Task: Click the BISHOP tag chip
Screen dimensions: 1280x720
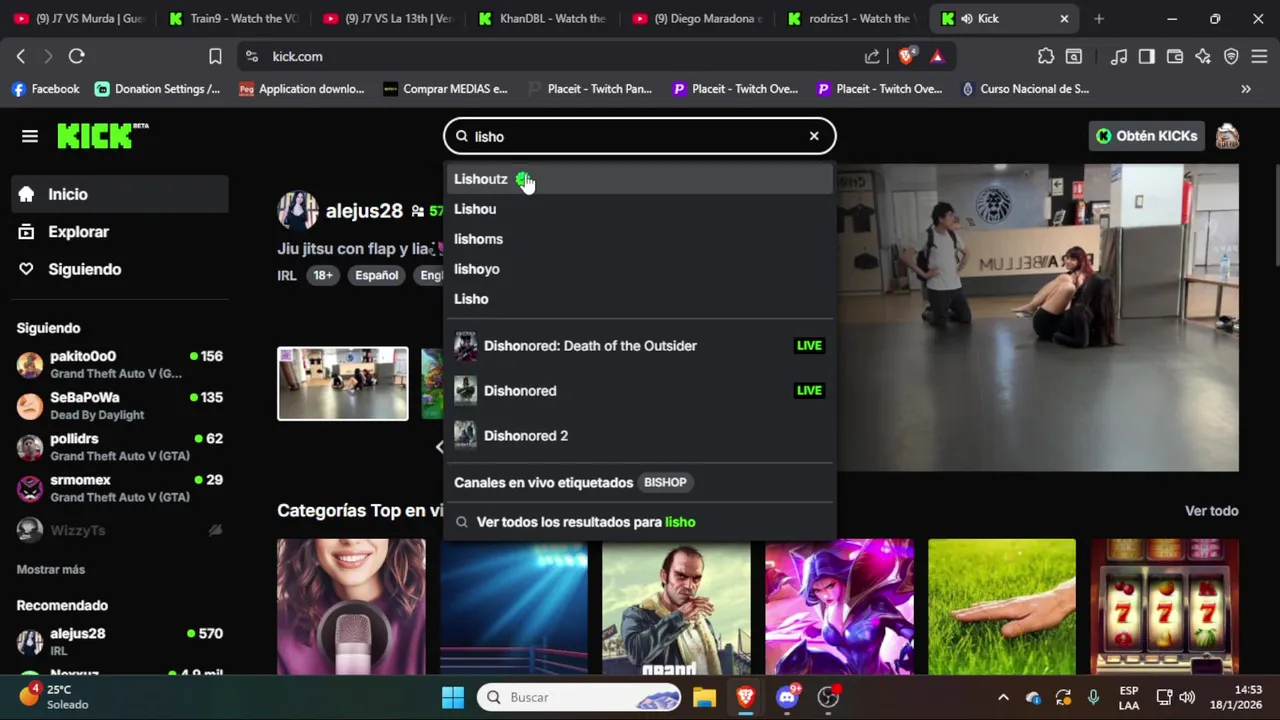Action: (665, 482)
